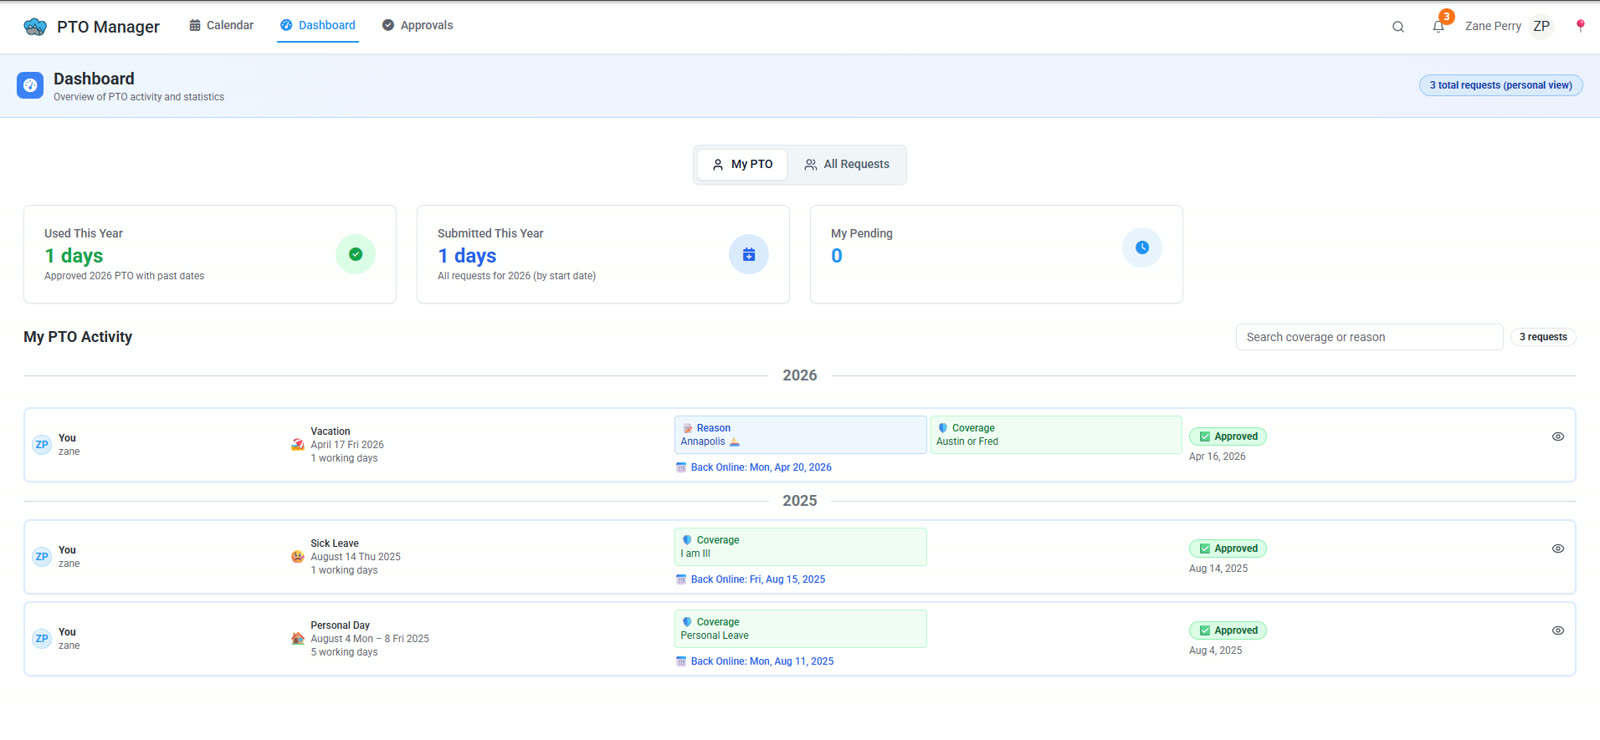View details of the Vacation request
The width and height of the screenshot is (1600, 740).
coord(1558,437)
